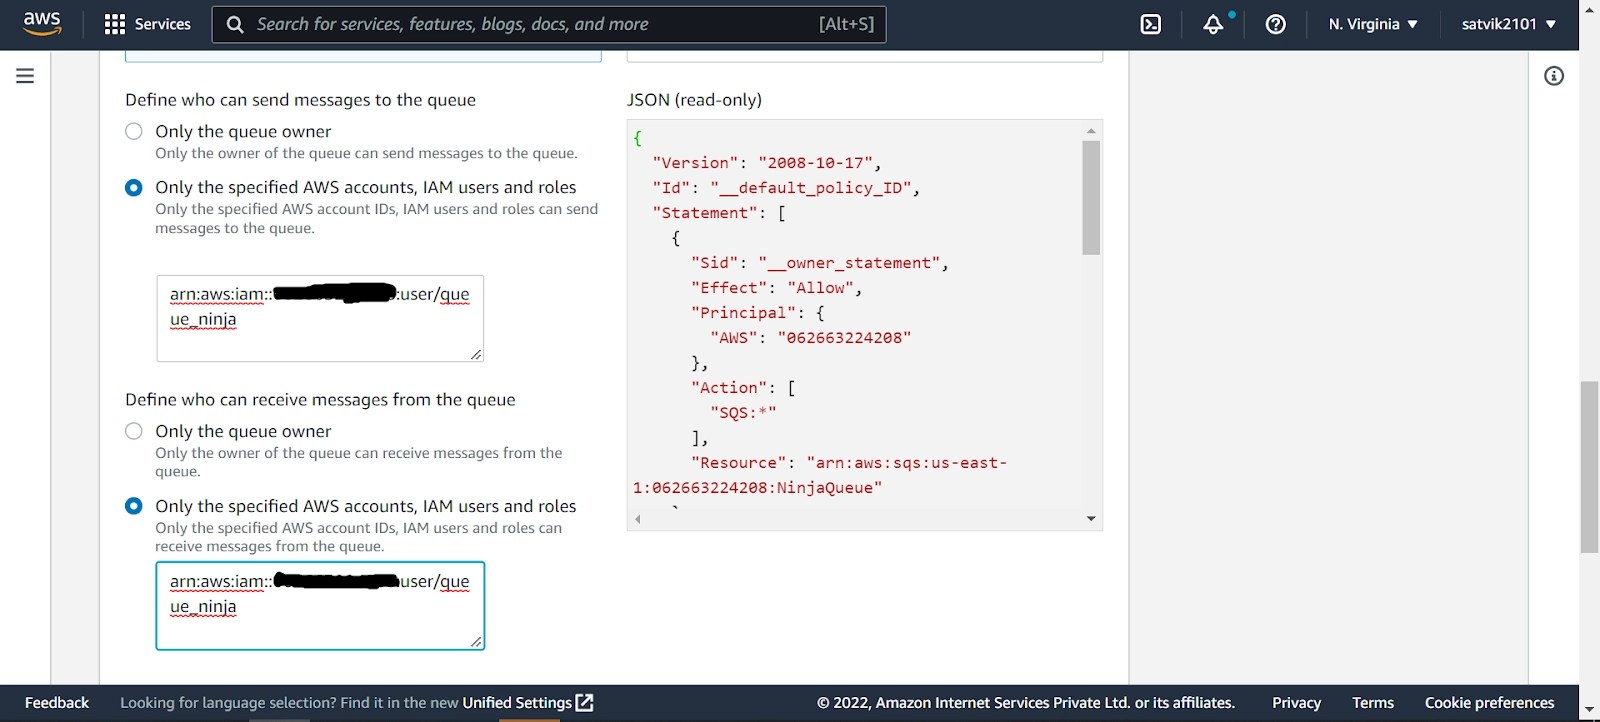Open the help question mark menu

(x=1276, y=24)
